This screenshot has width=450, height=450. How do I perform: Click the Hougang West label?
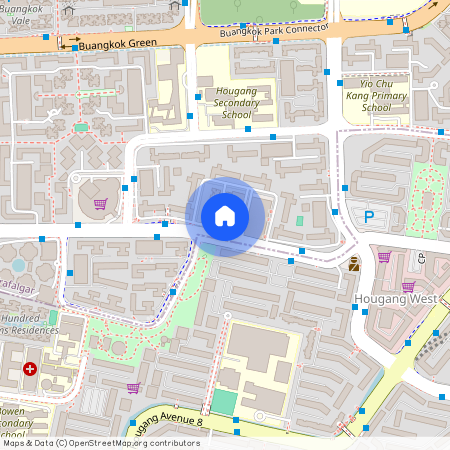coord(396,299)
